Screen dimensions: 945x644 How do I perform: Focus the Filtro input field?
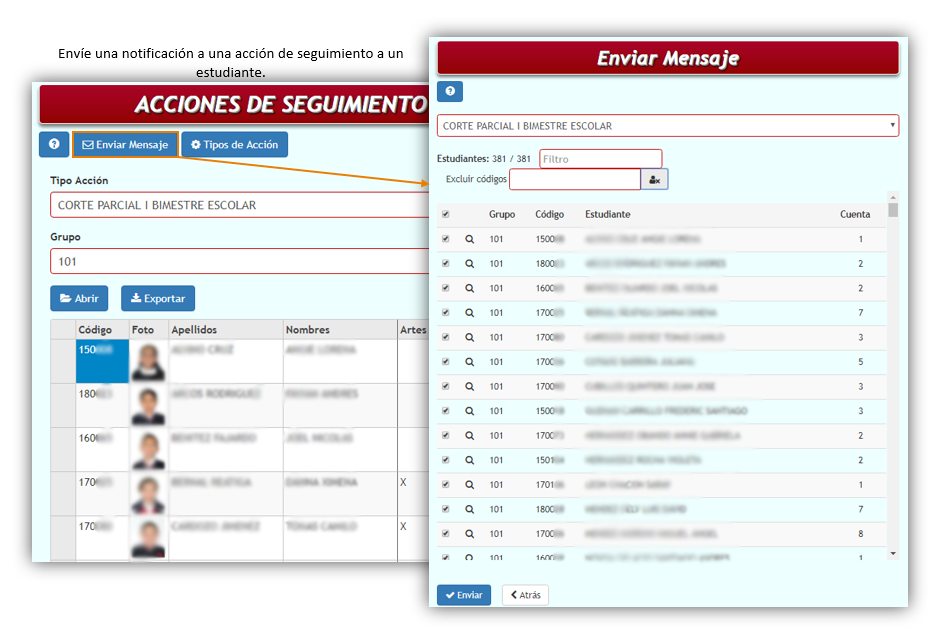pos(601,159)
